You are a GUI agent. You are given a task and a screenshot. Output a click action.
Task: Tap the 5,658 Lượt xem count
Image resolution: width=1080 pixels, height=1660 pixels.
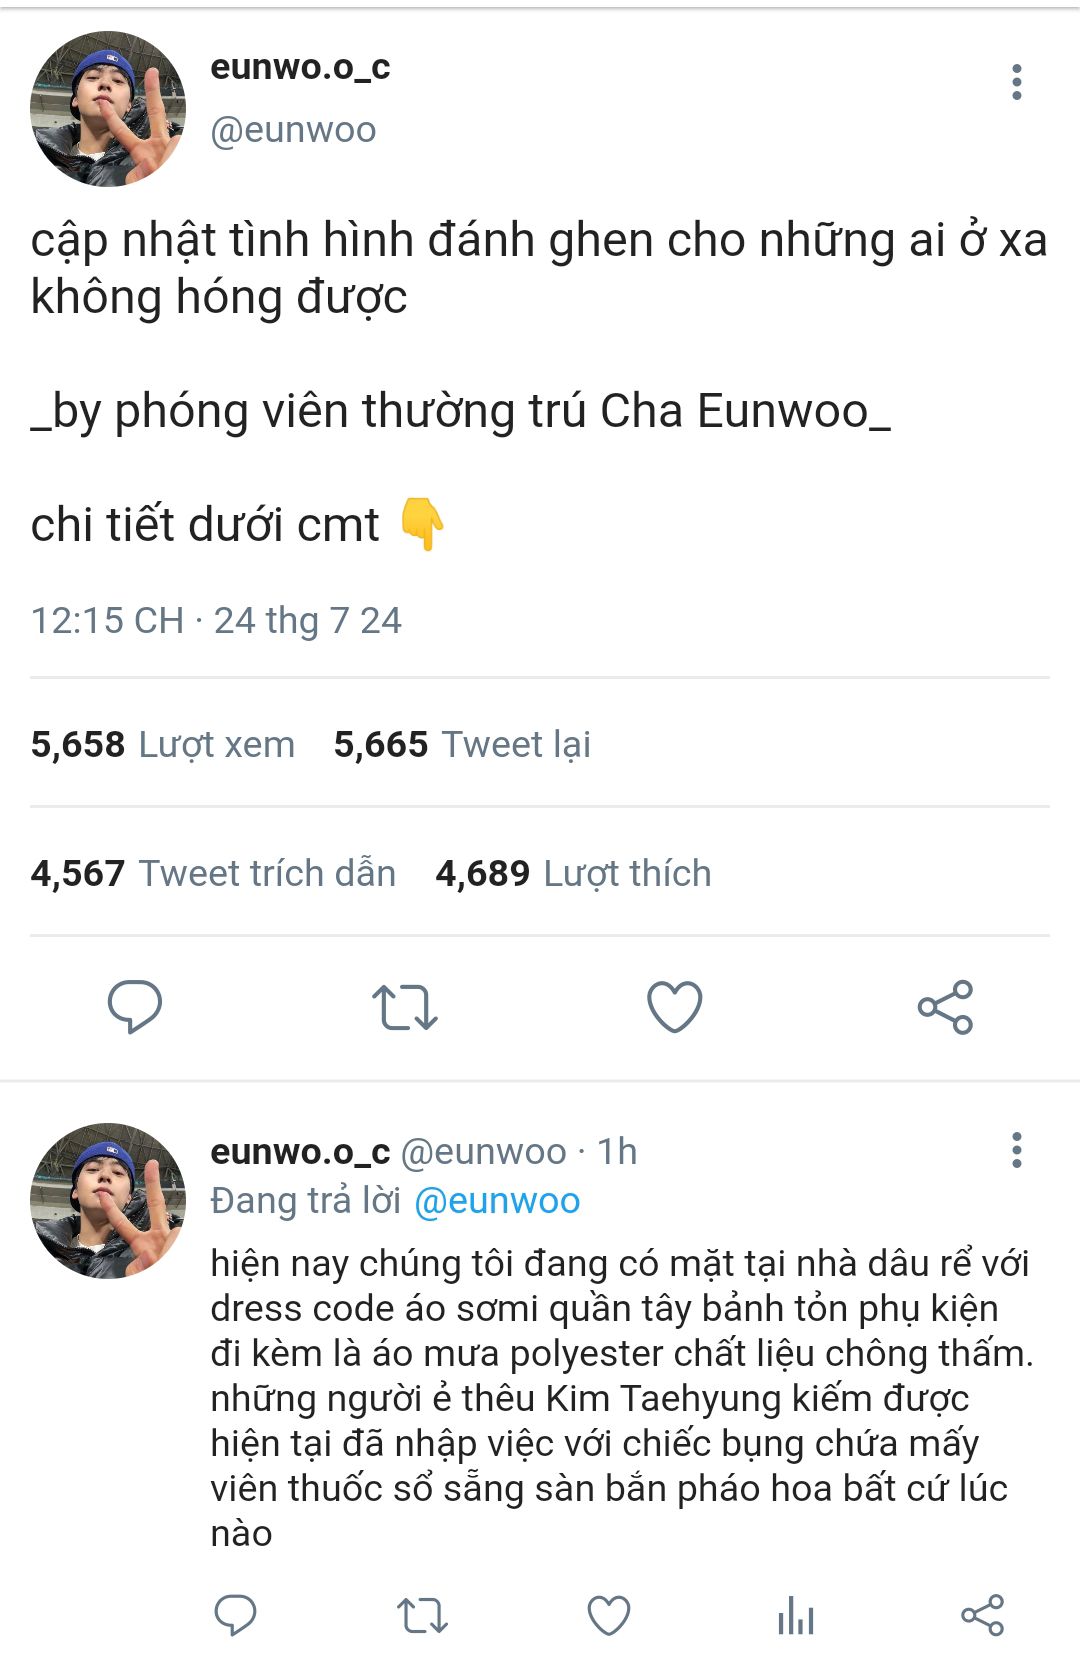coord(163,744)
